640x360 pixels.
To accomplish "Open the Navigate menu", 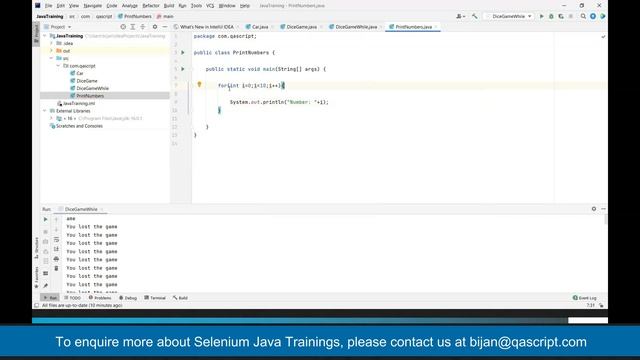I will click(x=93, y=6).
